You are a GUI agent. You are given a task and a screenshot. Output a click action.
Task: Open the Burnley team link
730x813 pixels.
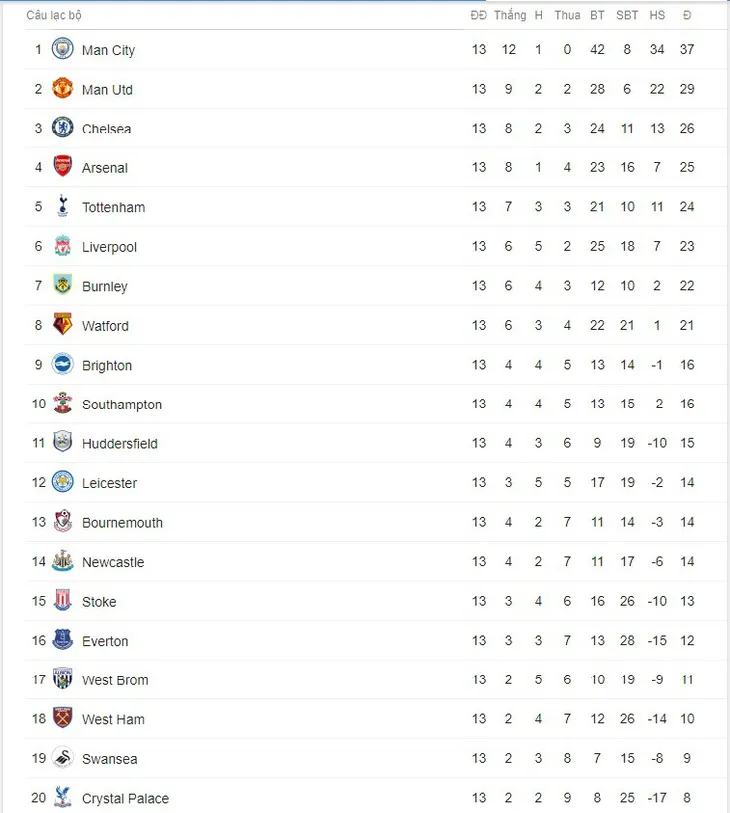point(105,286)
